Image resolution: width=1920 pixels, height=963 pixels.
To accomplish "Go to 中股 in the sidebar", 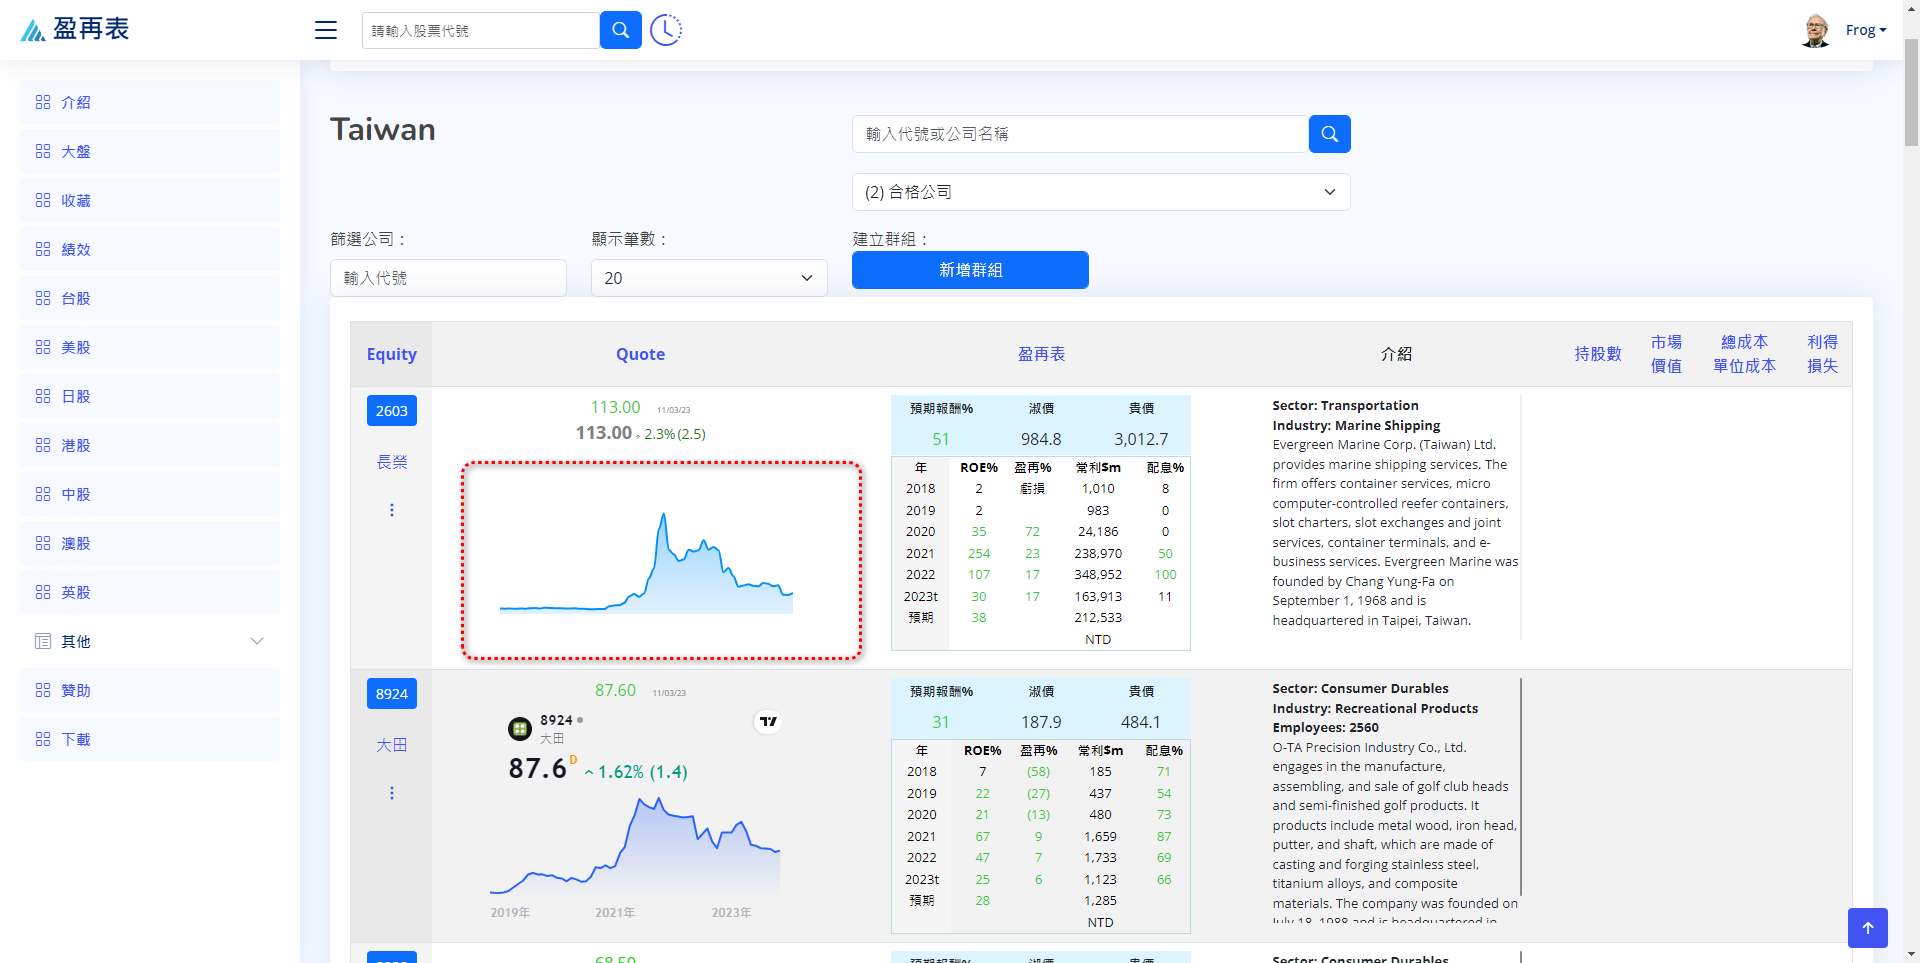I will pyautogui.click(x=150, y=494).
